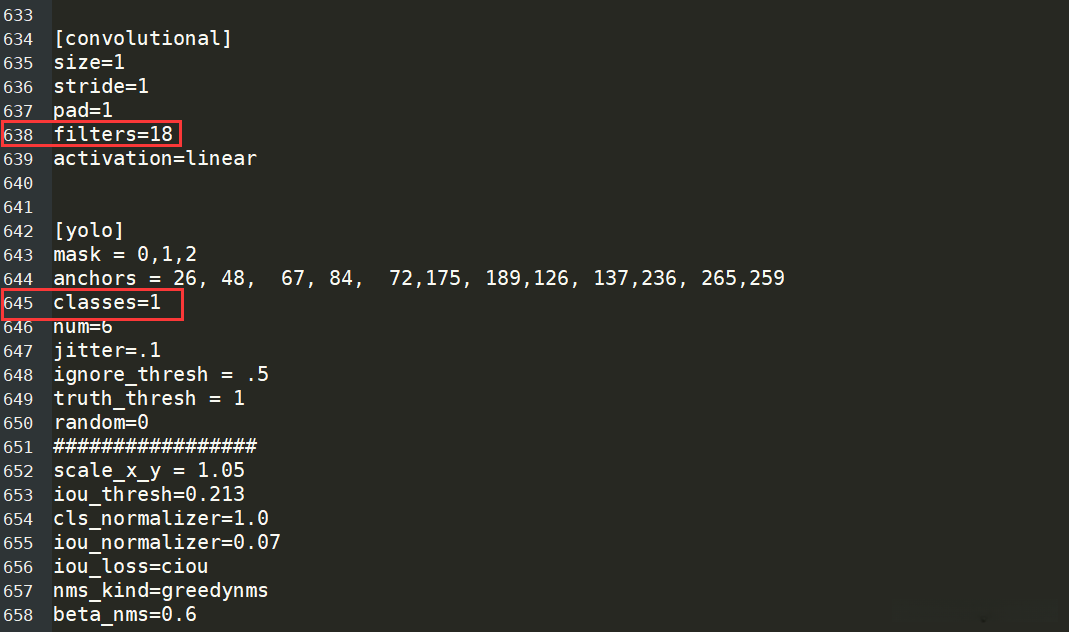Click the jitter=.1 line

tap(107, 351)
